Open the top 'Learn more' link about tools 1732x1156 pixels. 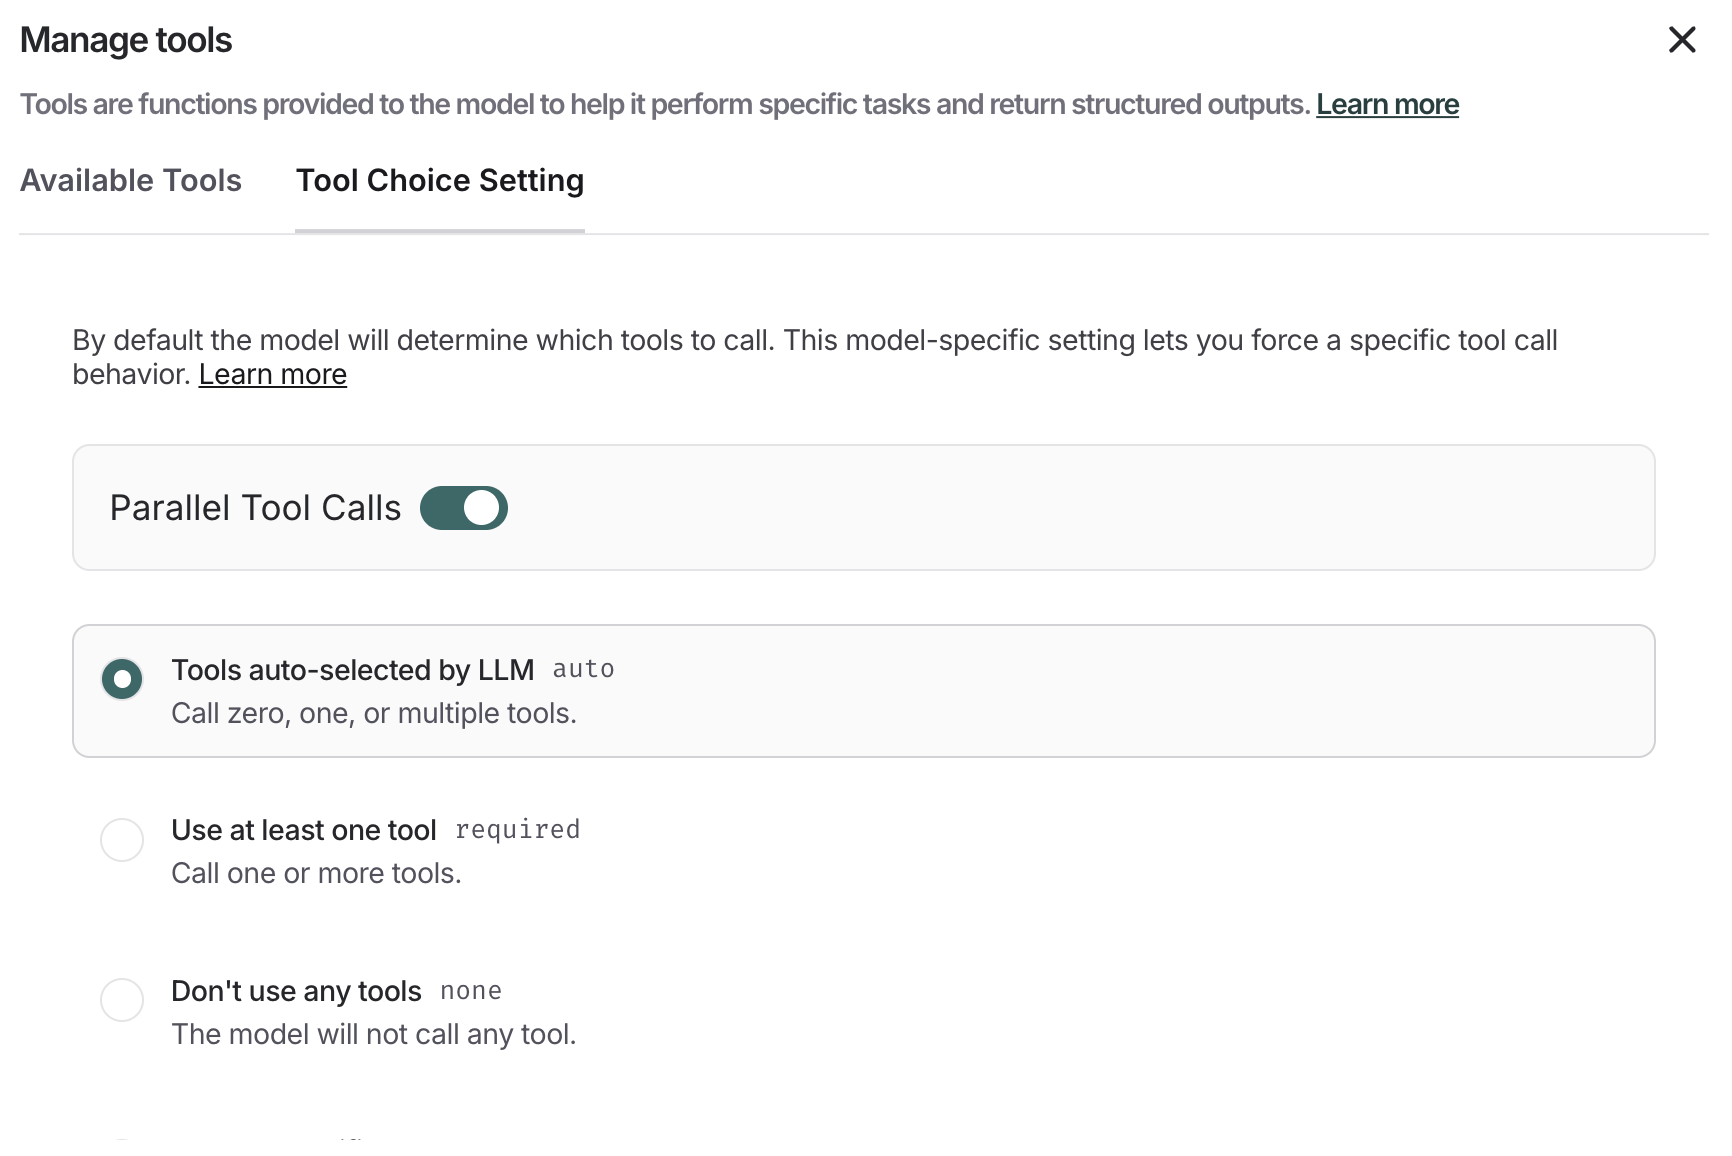[x=1387, y=103]
